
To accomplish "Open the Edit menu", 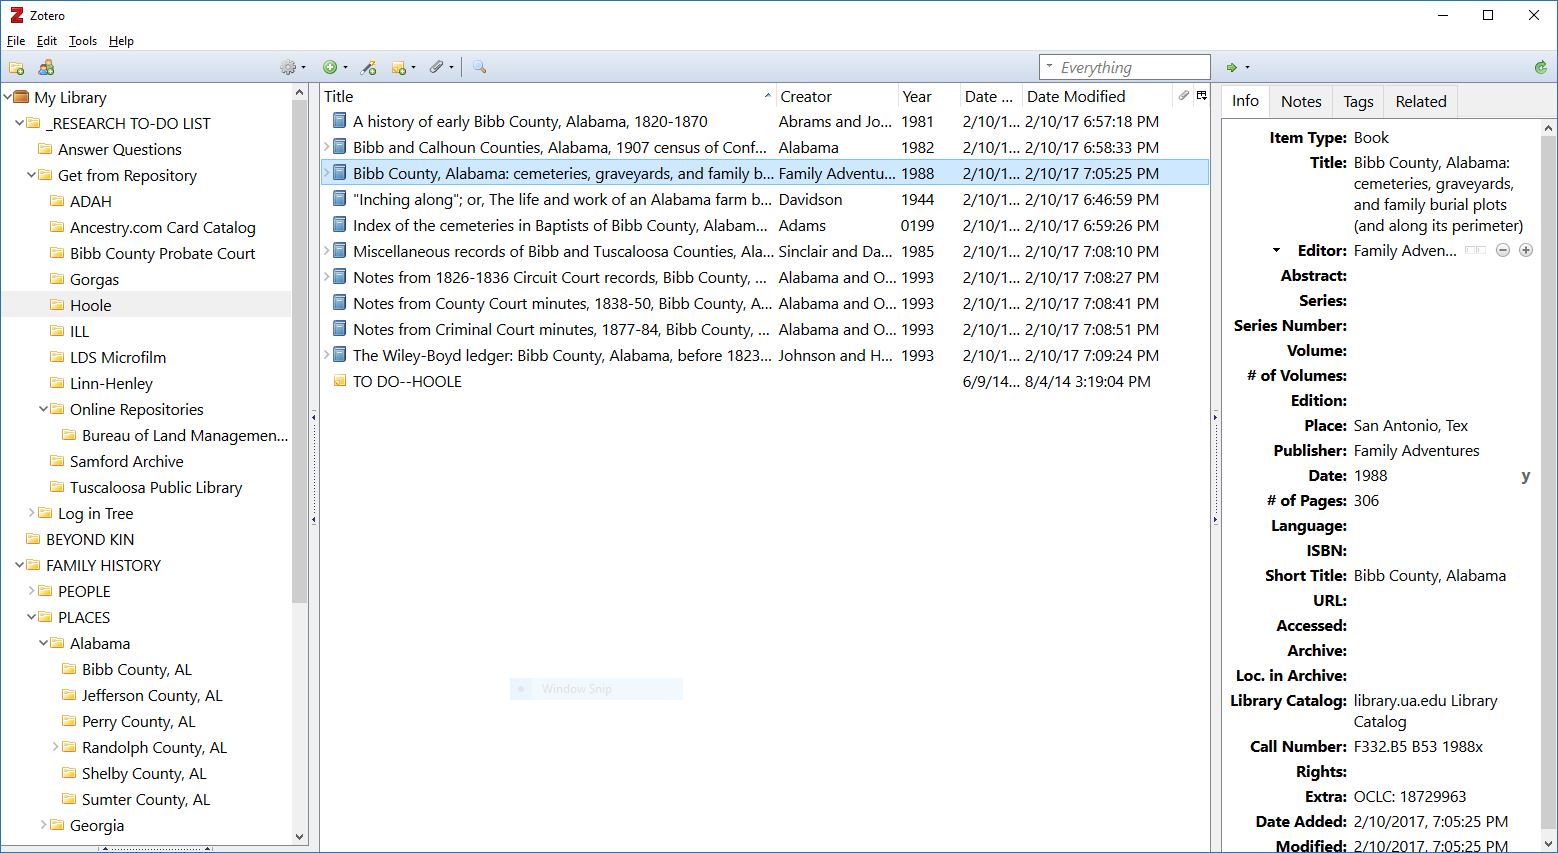I will 47,41.
